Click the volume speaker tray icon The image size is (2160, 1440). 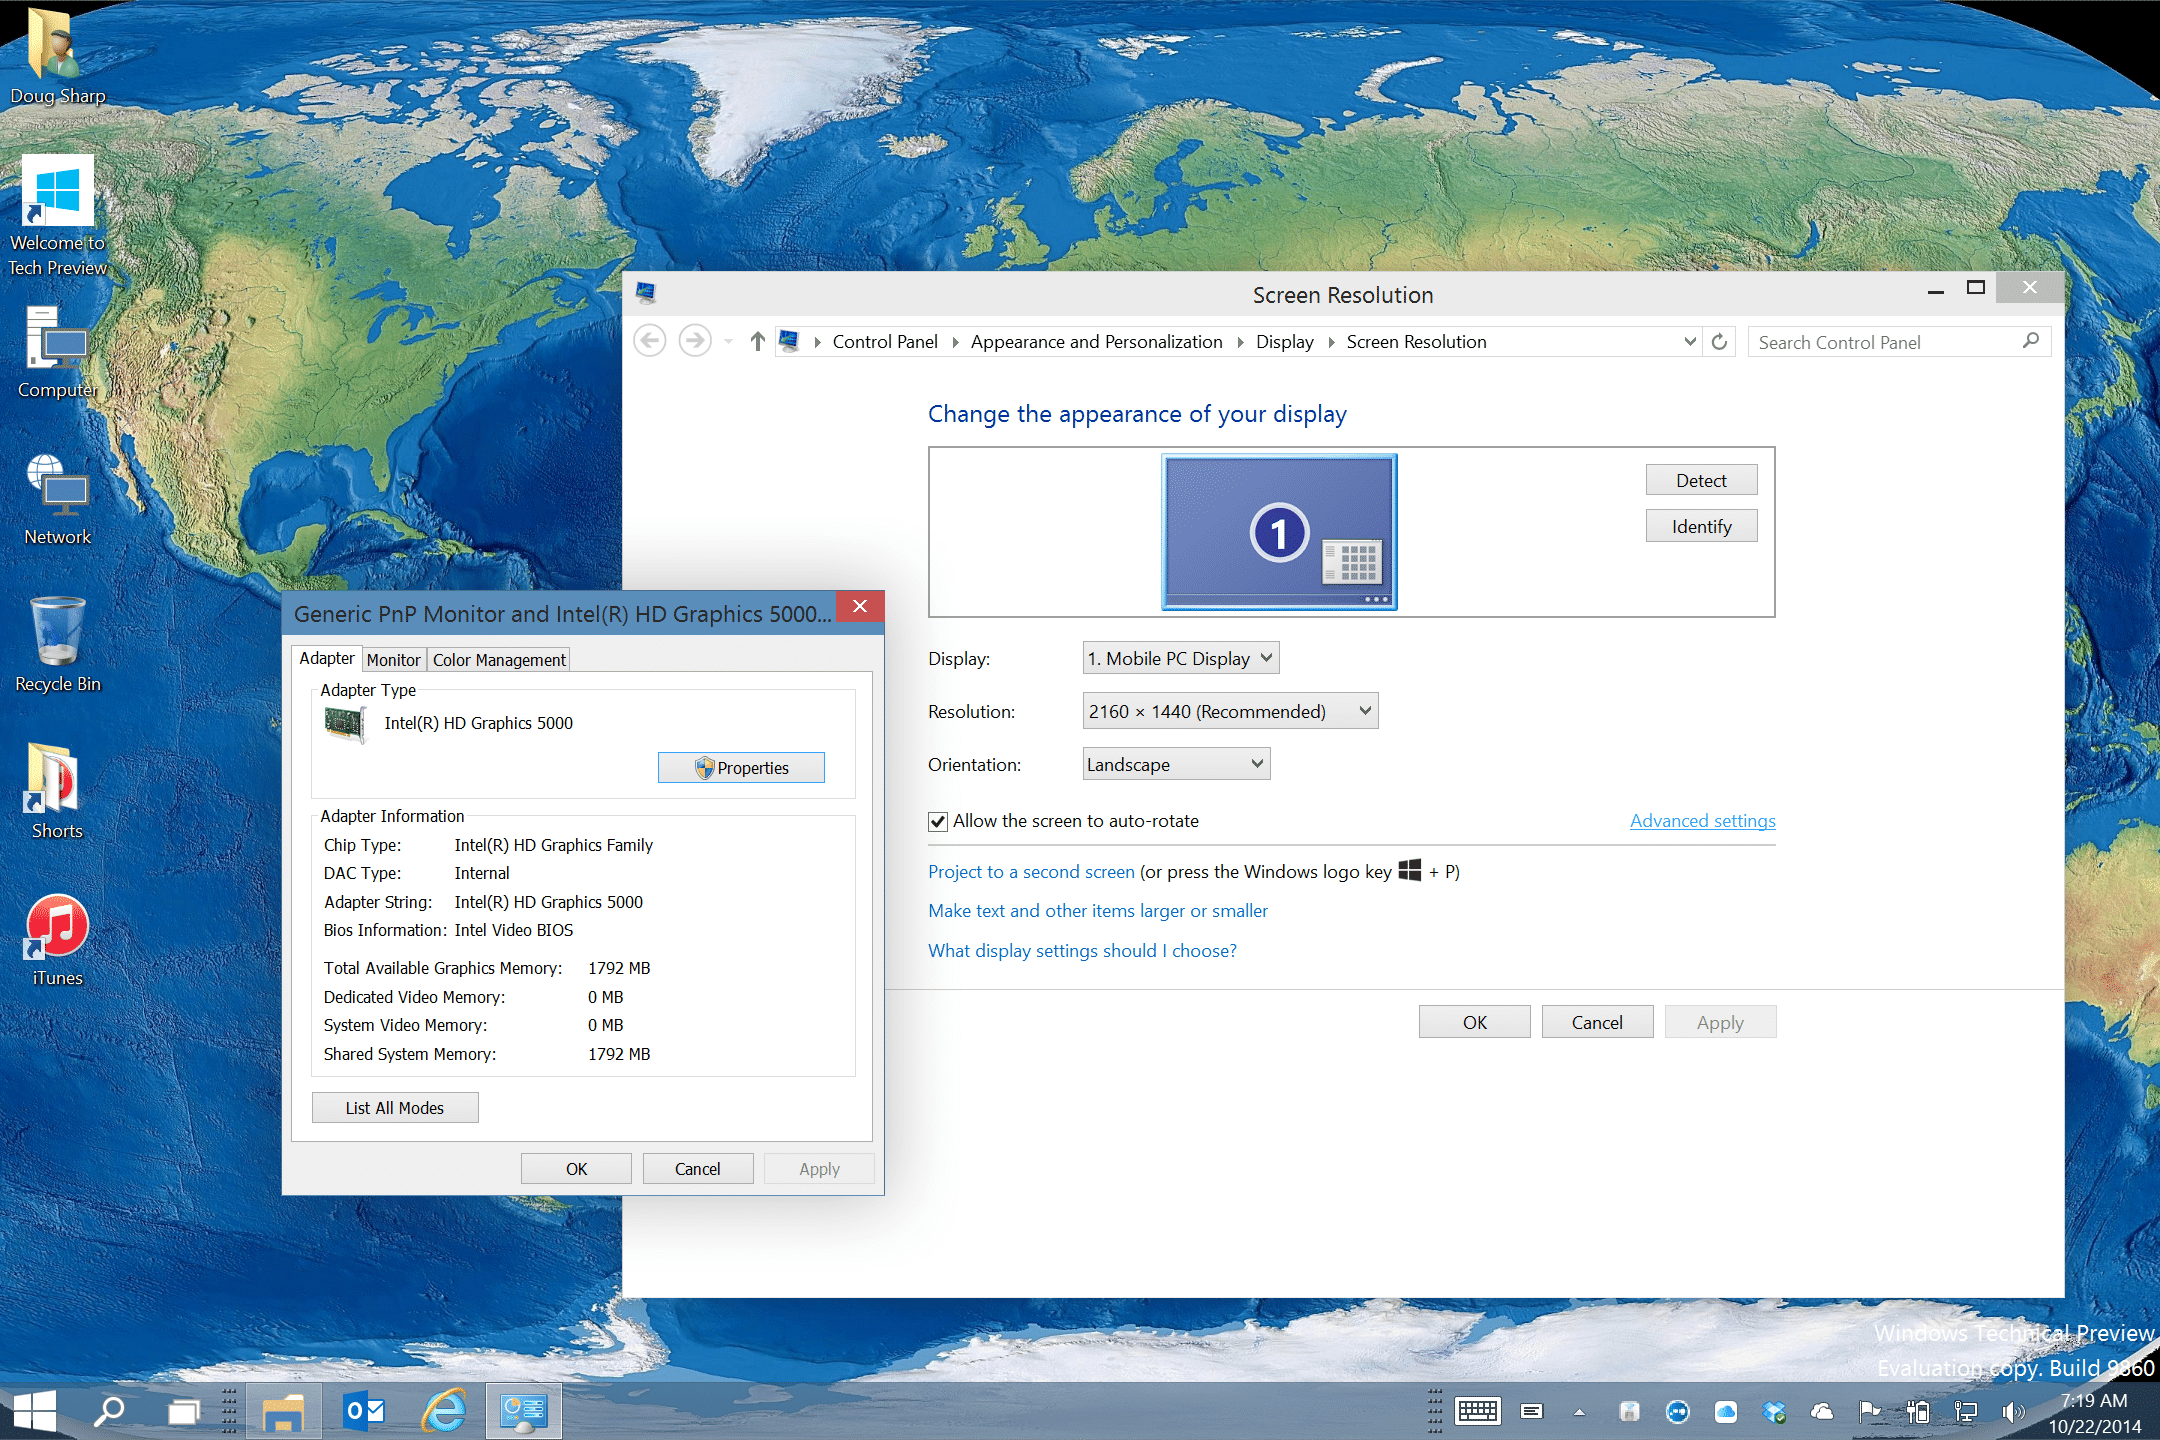pos(2013,1411)
